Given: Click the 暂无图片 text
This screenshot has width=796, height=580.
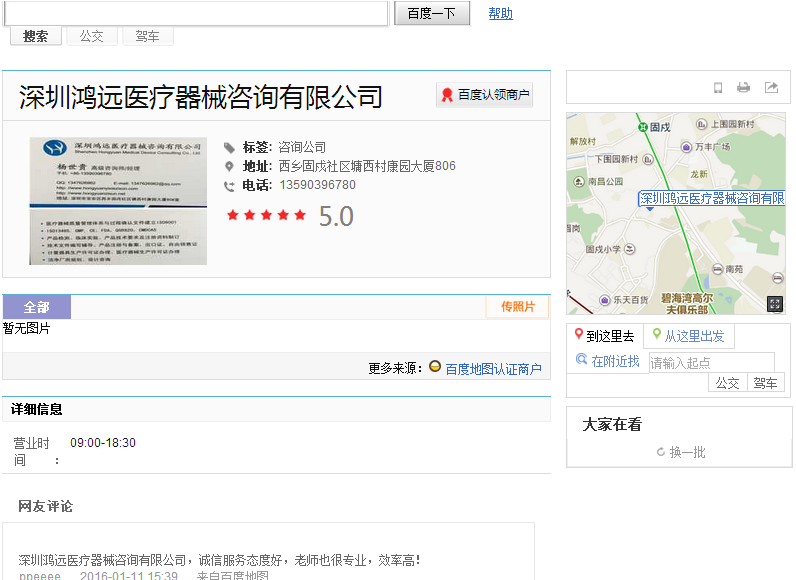Looking at the screenshot, I should [26, 328].
